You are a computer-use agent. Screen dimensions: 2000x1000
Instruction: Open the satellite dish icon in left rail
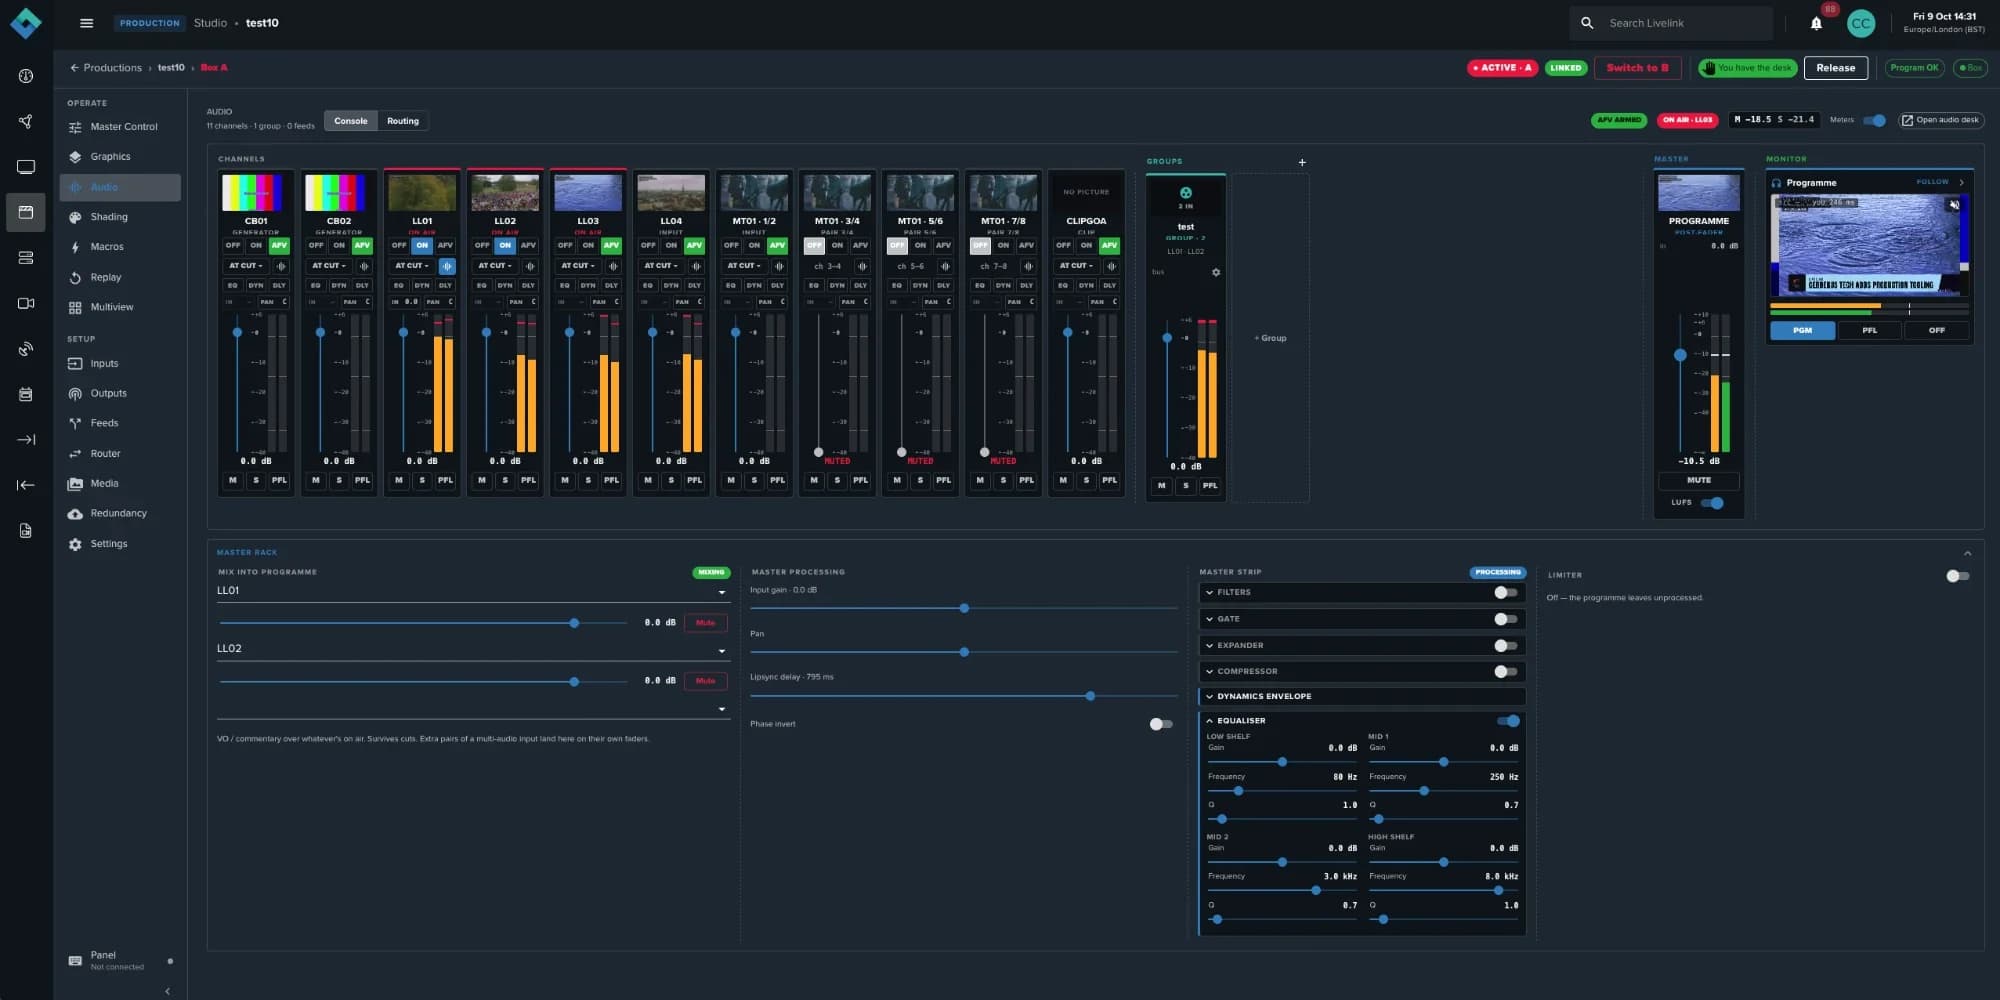coord(26,348)
